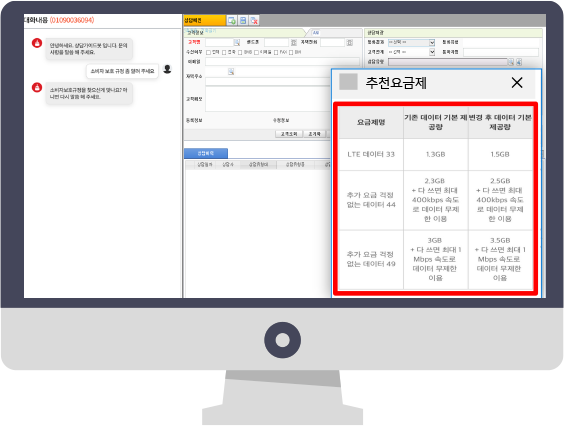Click the blue save disk toolbar icon
This screenshot has width=564, height=426.
pyautogui.click(x=243, y=21)
